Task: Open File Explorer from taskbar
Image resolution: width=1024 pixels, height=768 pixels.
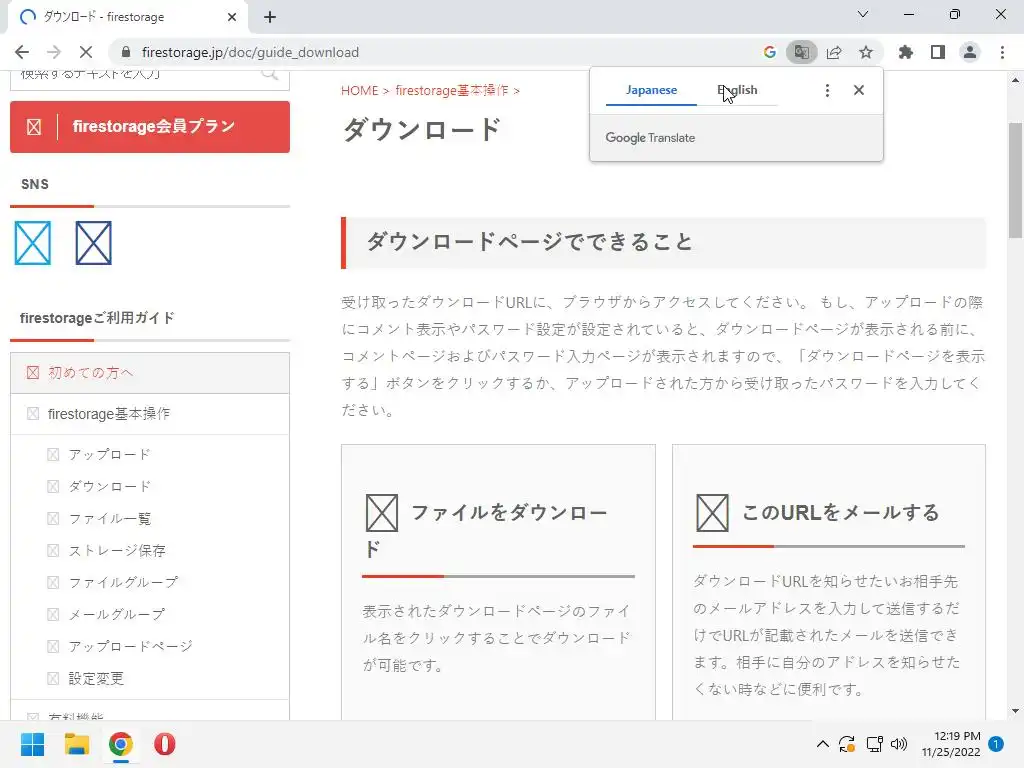Action: pyautogui.click(x=76, y=744)
